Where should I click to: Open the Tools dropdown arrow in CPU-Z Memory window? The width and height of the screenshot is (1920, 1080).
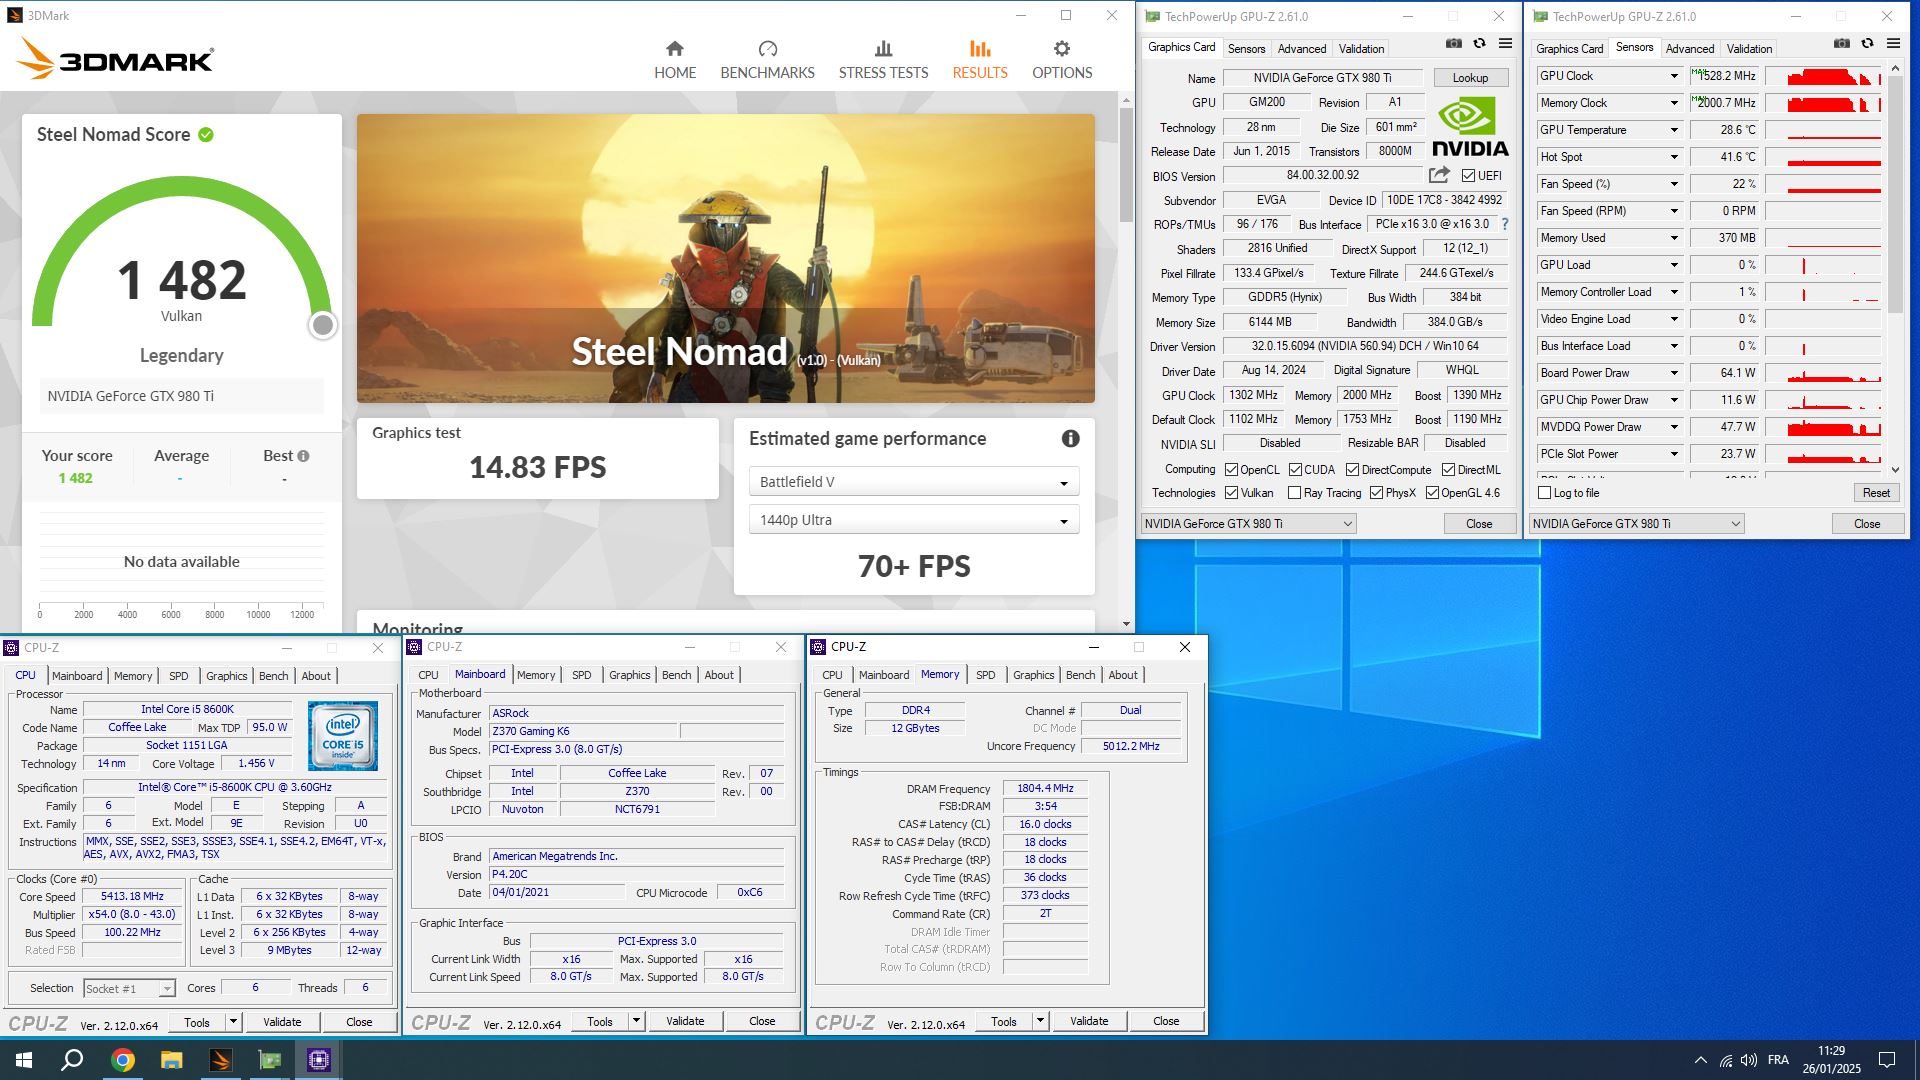(x=1040, y=1021)
